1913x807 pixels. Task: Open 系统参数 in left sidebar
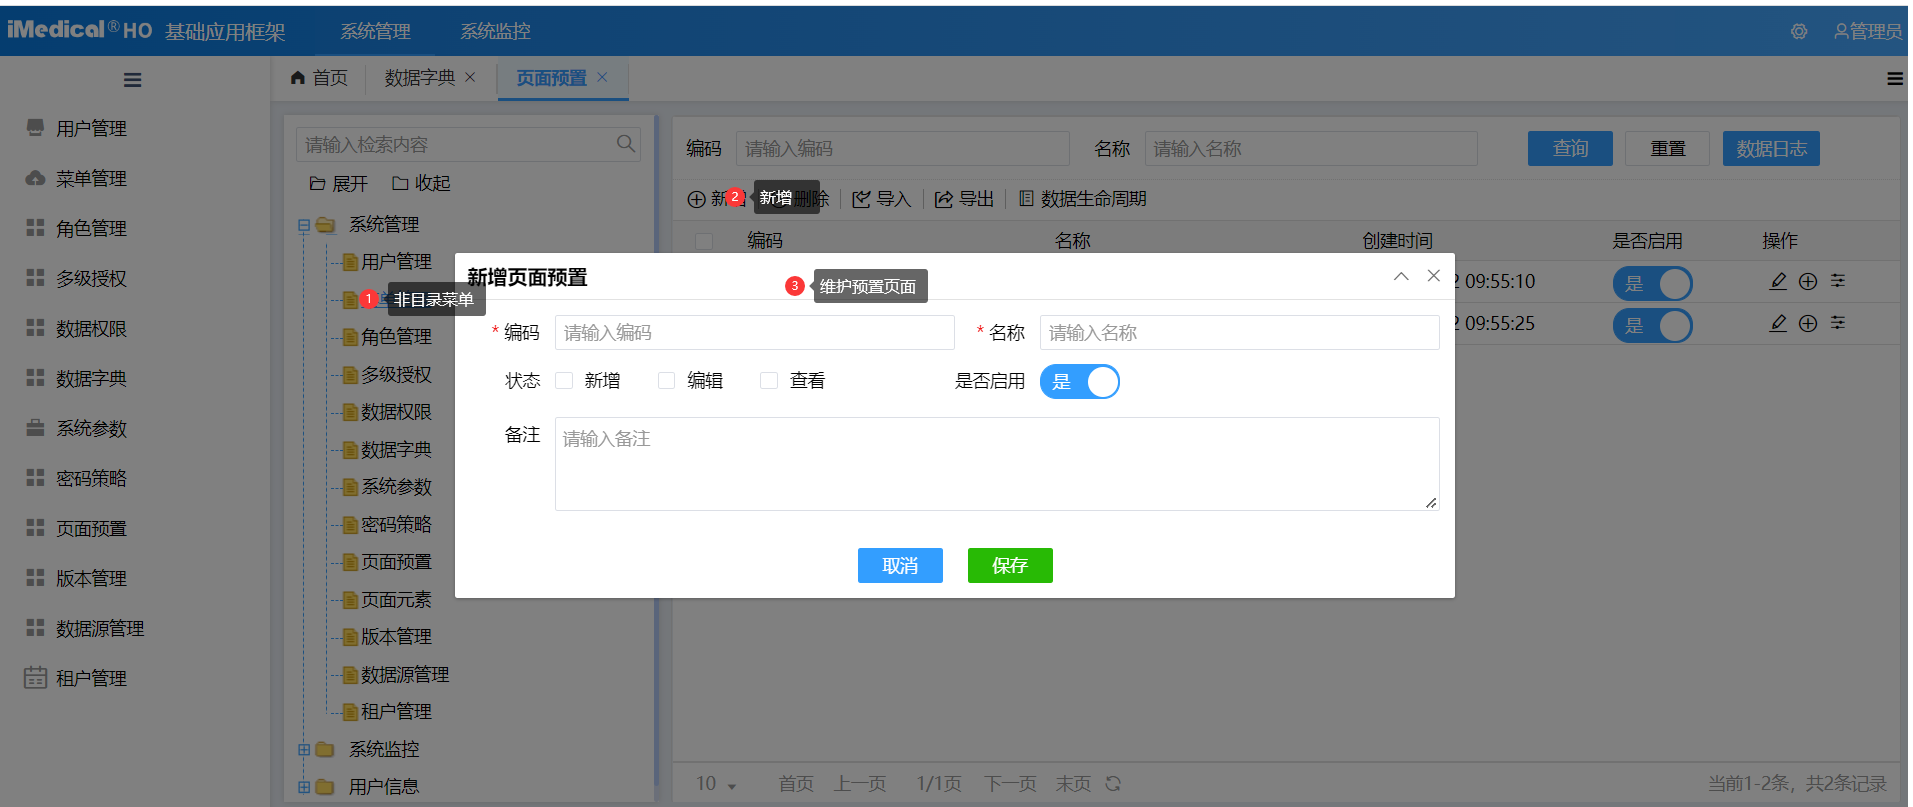click(x=91, y=428)
